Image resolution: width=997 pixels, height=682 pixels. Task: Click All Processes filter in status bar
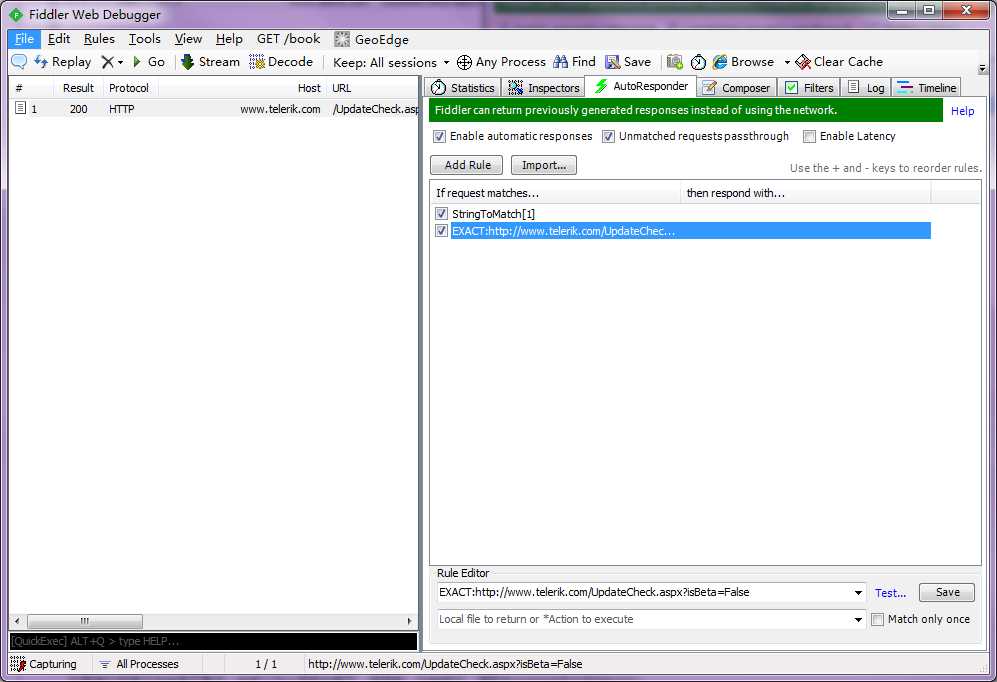[139, 664]
